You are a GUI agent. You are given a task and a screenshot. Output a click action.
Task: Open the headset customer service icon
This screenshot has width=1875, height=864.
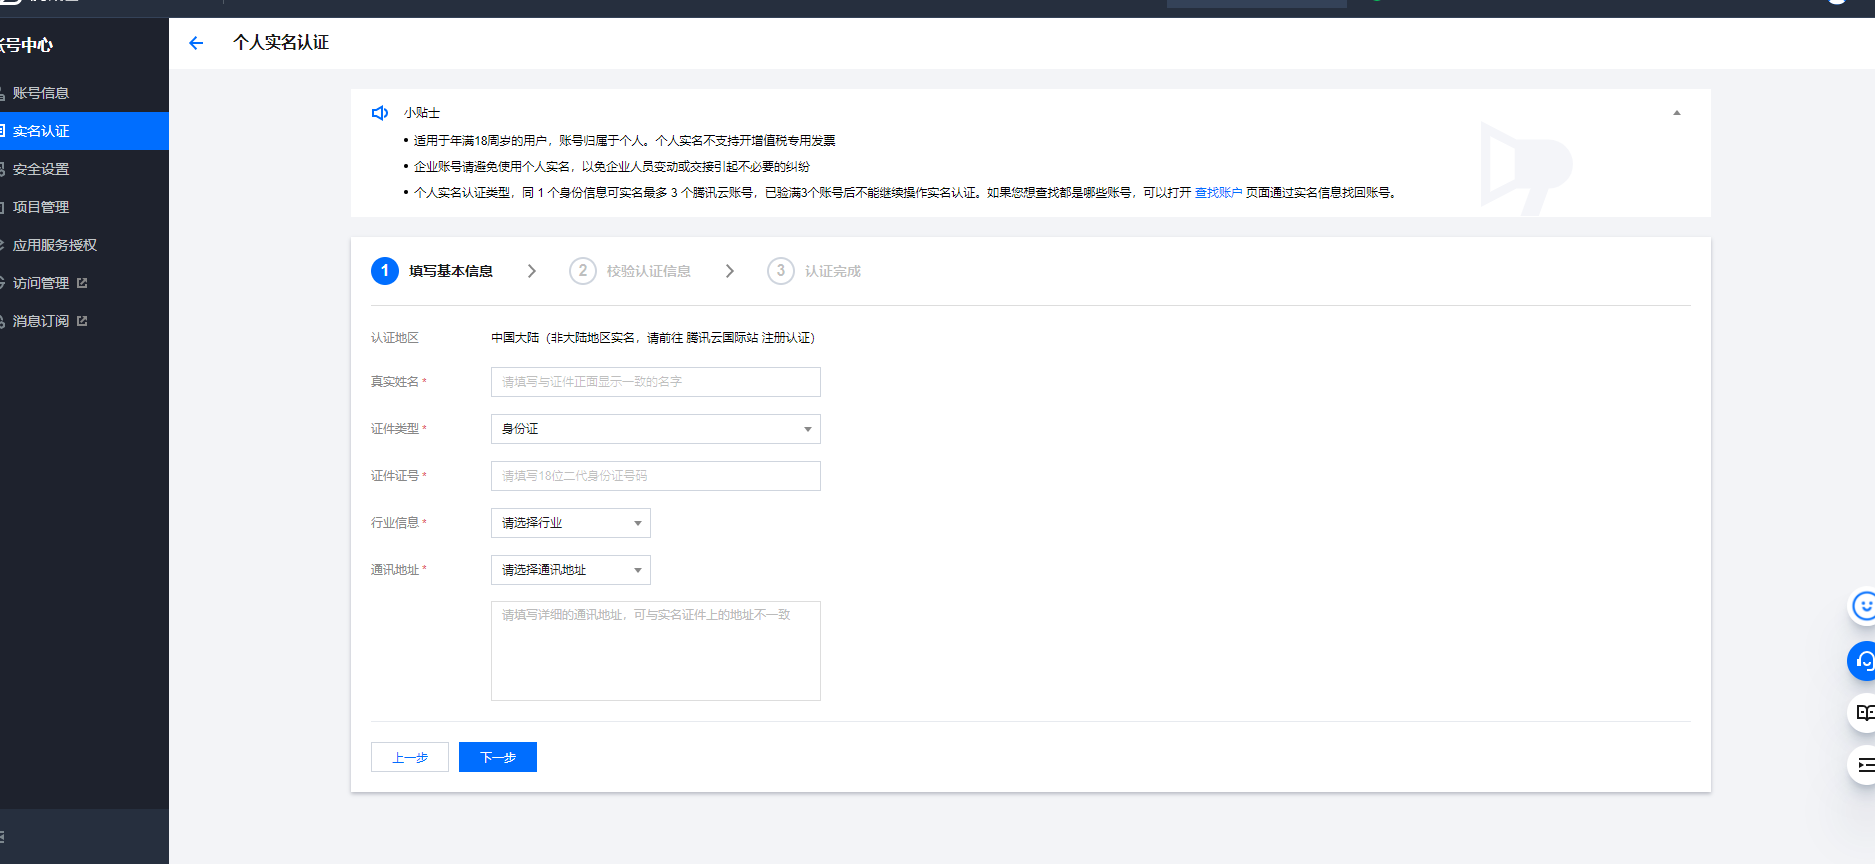(x=1862, y=661)
